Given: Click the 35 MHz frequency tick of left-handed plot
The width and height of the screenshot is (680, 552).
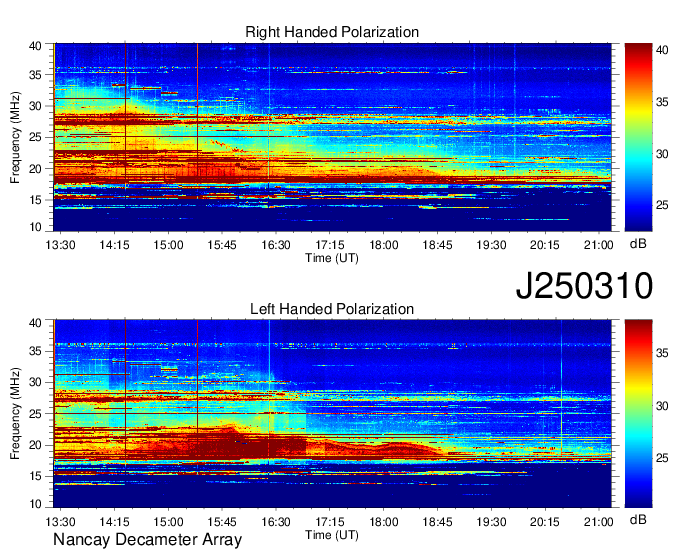Looking at the screenshot, I should [35, 351].
